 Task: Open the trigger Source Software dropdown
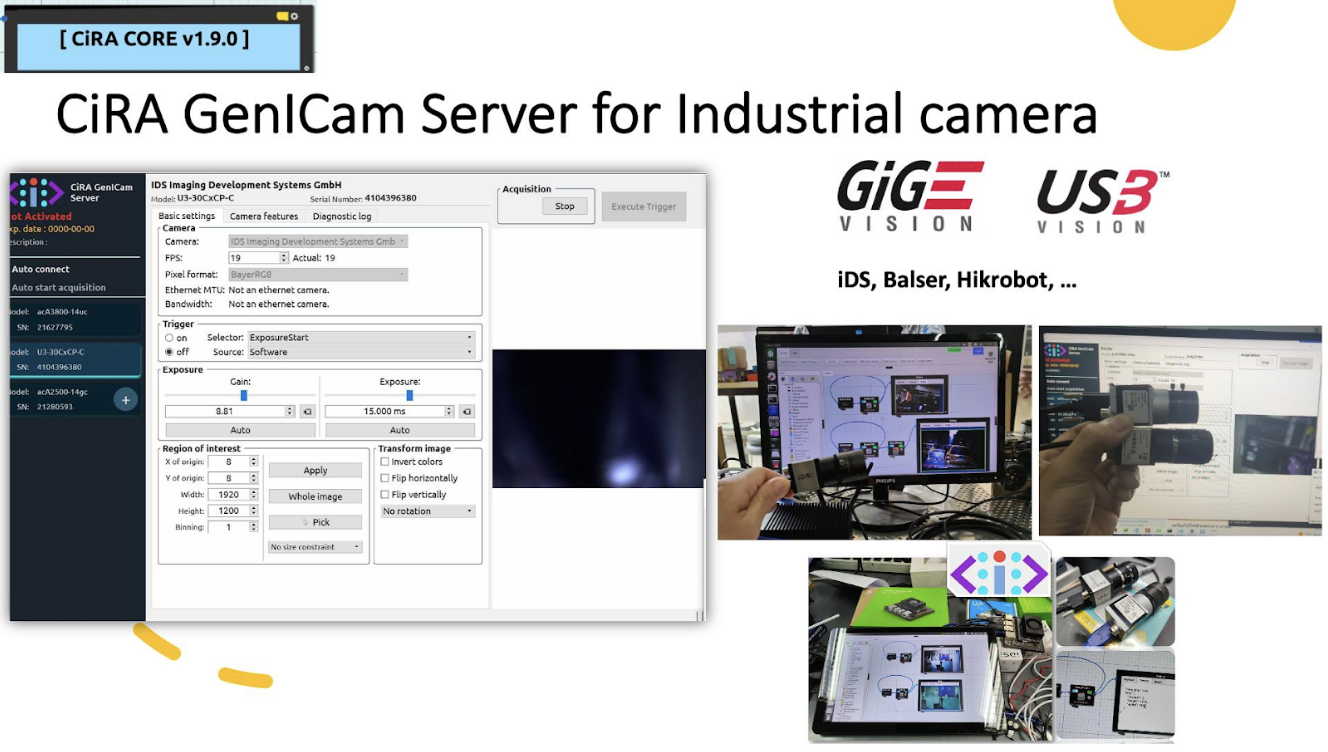tap(361, 352)
